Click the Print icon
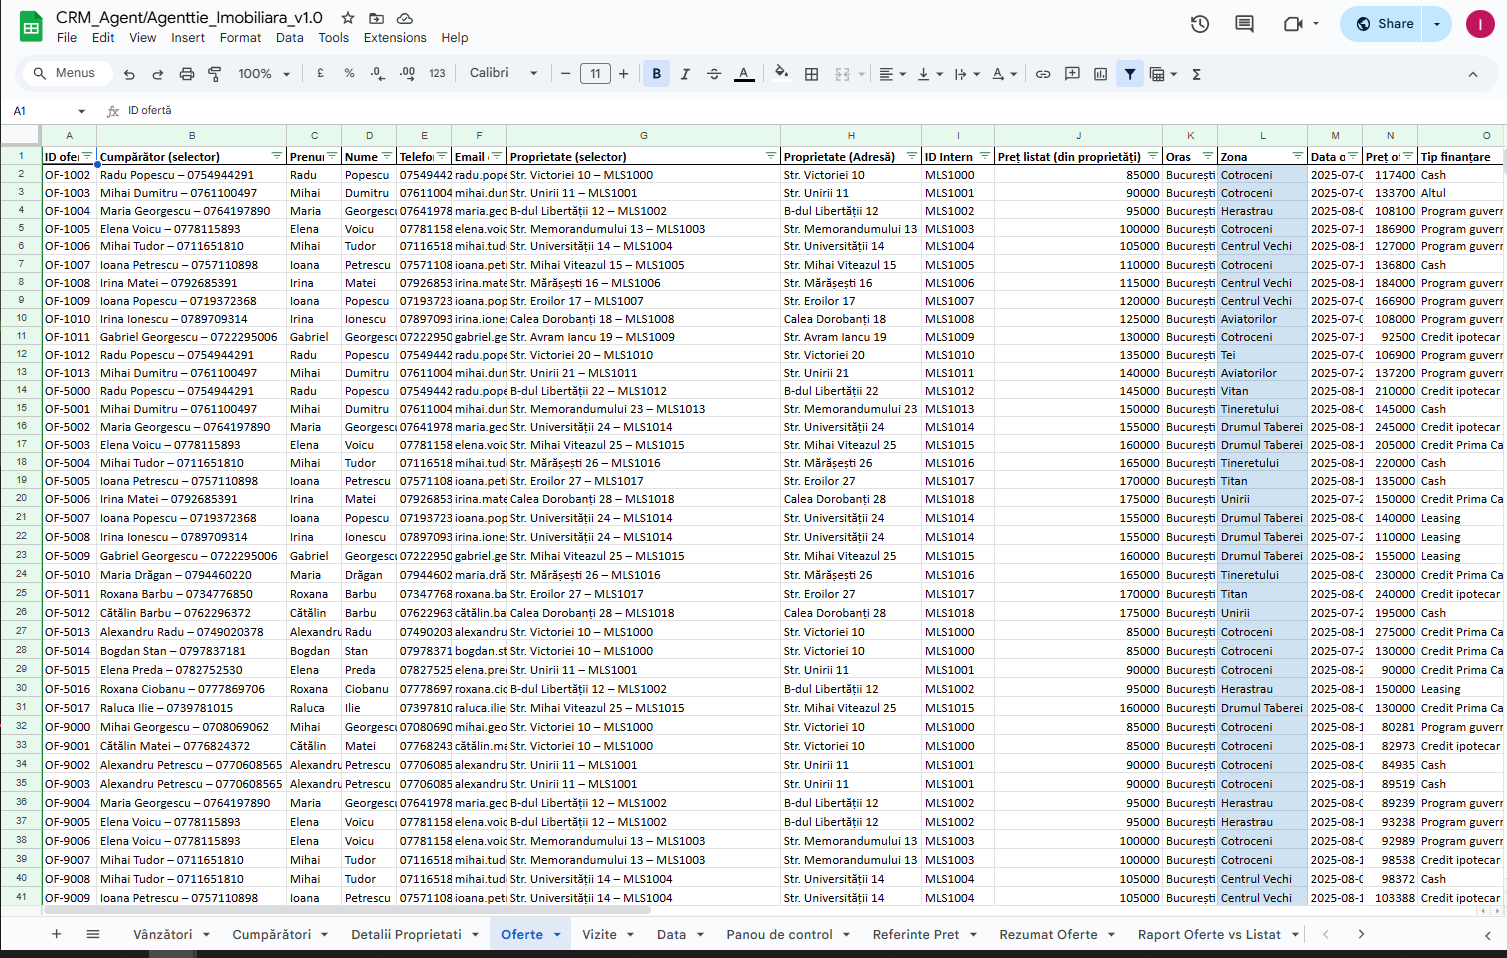 pyautogui.click(x=186, y=74)
